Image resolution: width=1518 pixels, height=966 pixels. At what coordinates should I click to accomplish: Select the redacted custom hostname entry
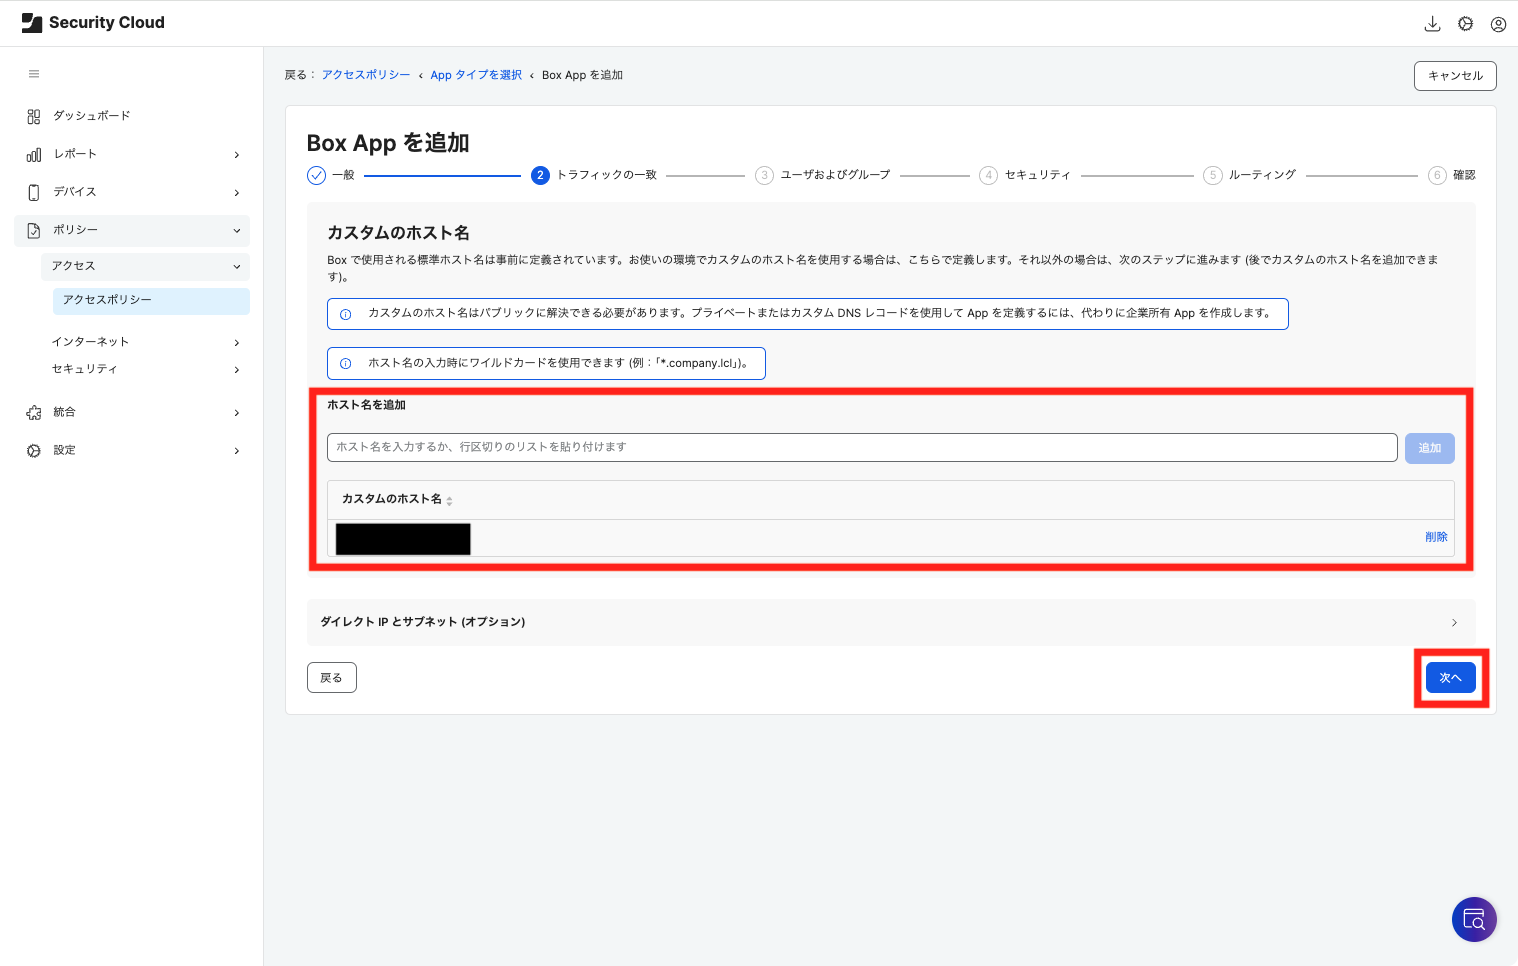403,539
